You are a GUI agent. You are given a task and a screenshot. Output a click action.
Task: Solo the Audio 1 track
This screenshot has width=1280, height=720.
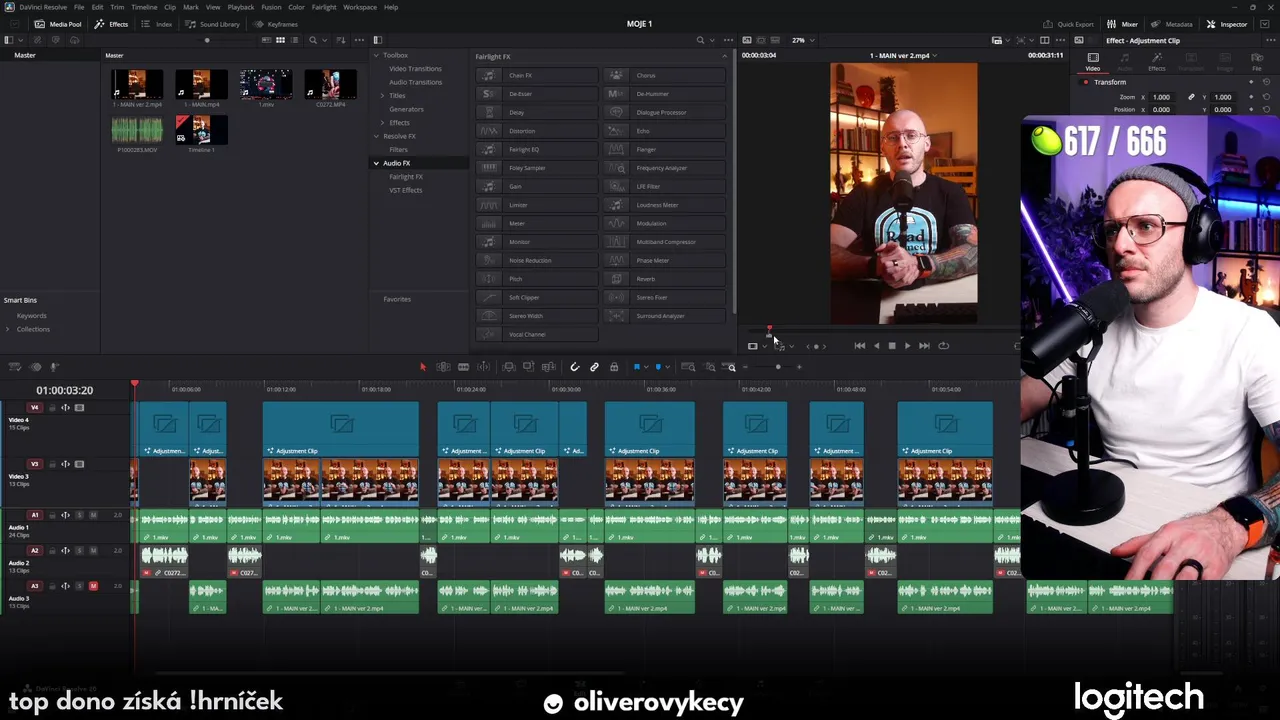point(80,515)
